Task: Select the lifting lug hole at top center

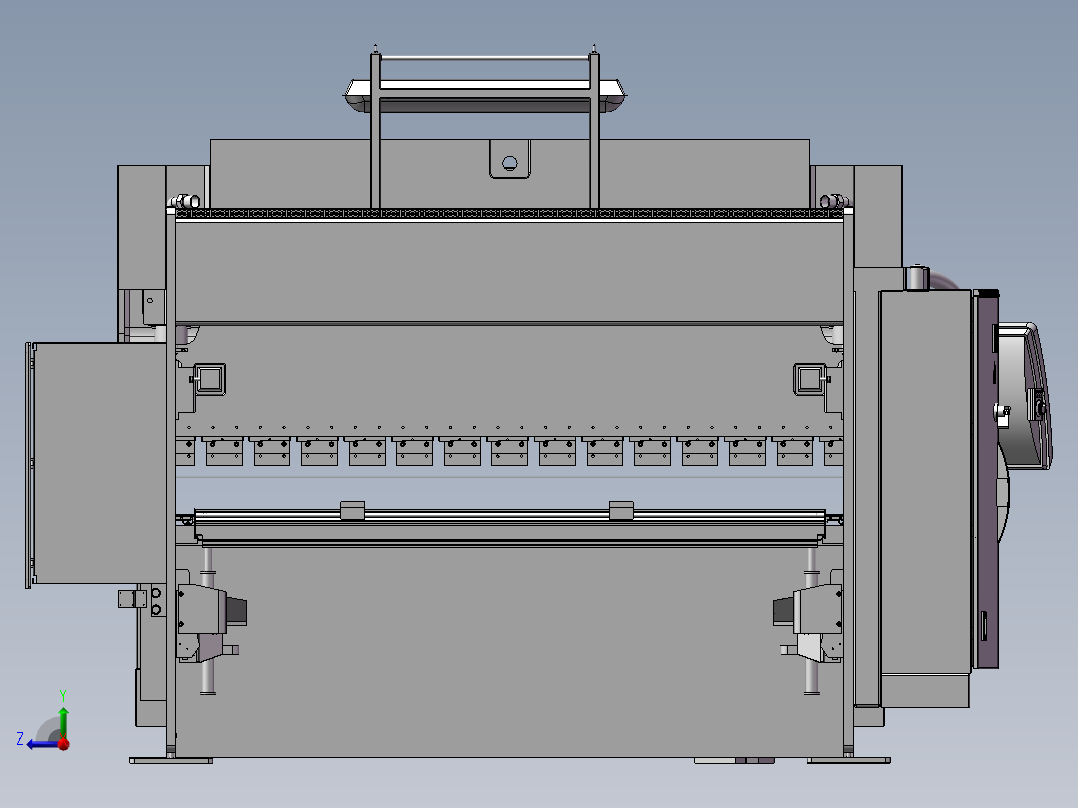Action: coord(509,163)
